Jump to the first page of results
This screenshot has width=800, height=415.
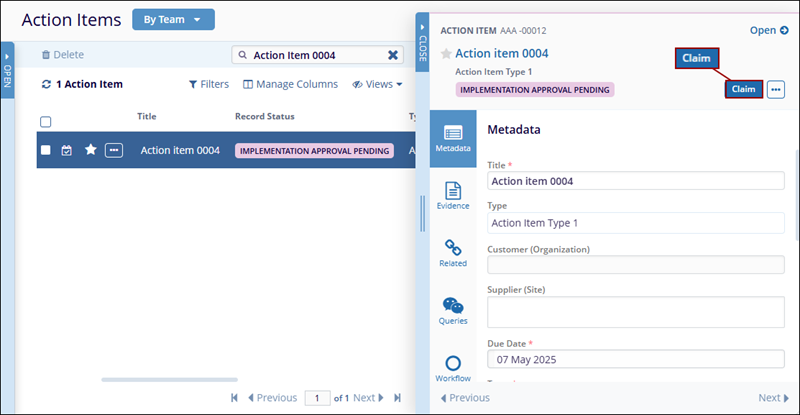pos(234,398)
